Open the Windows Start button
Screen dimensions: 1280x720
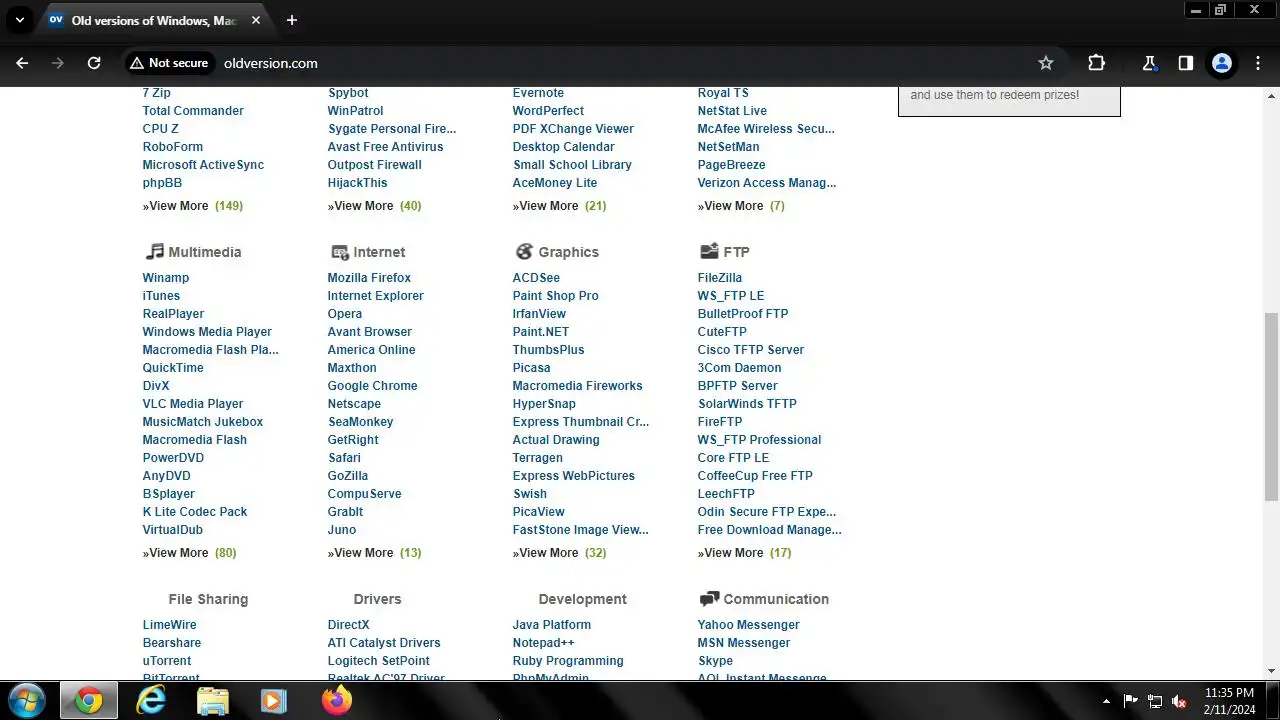pos(27,701)
